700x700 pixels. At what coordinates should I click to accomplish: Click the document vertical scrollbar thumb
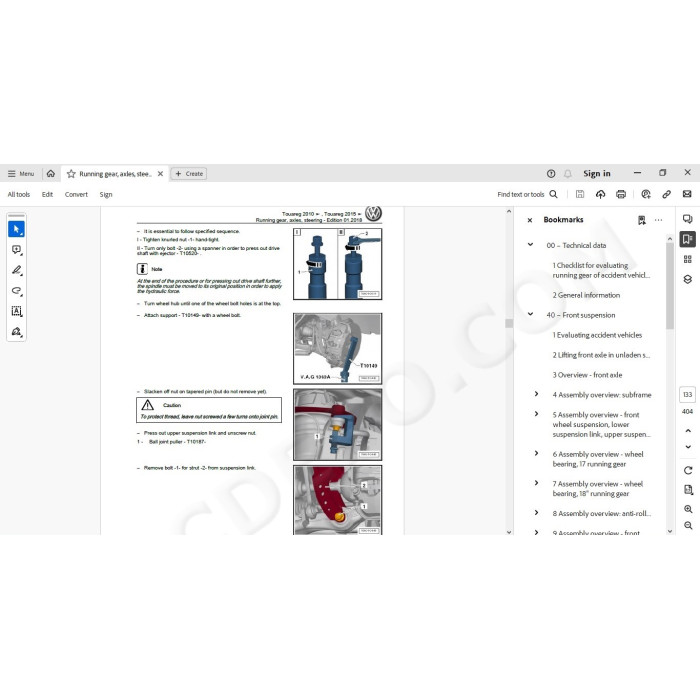click(509, 323)
